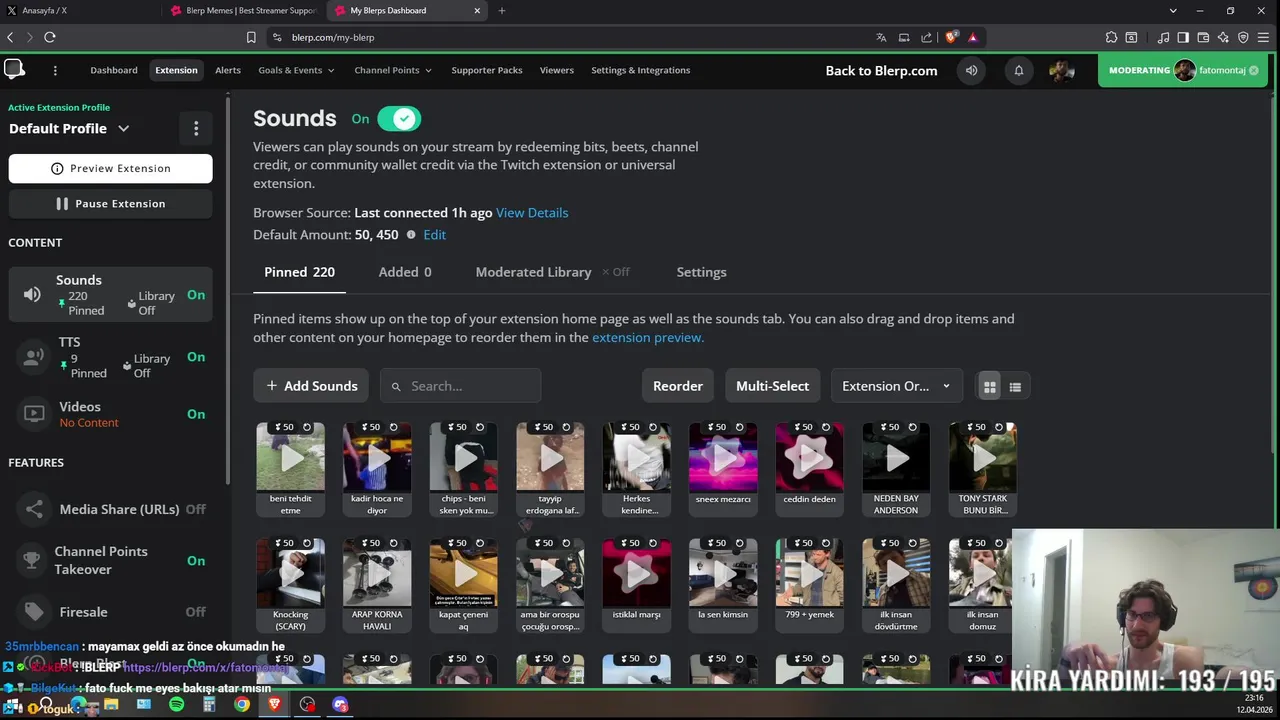This screenshot has width=1280, height=720.
Task: Open the Viewers menu item
Action: point(557,70)
